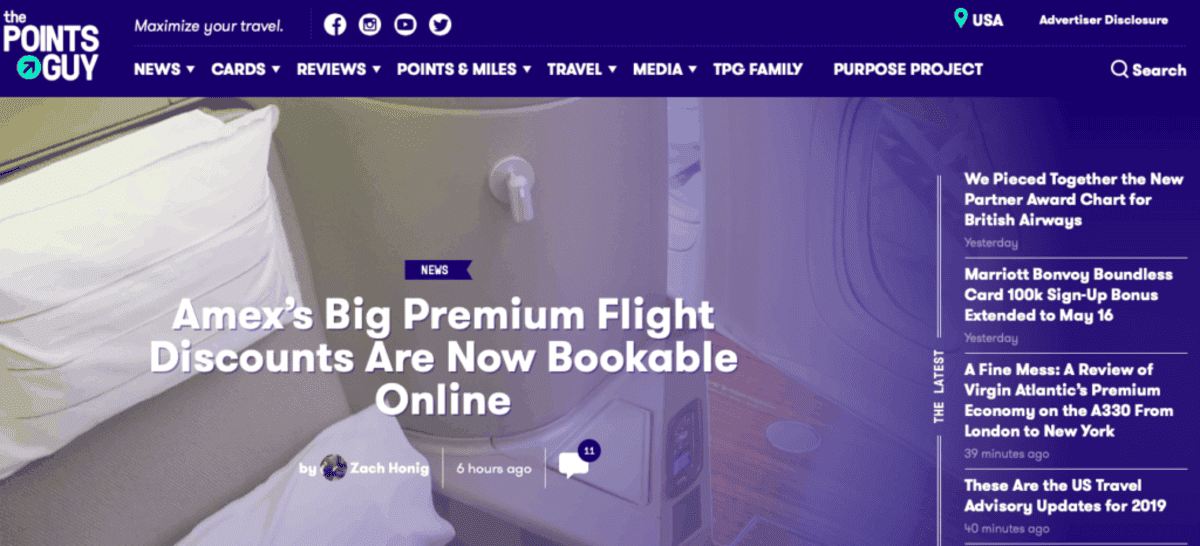Click Zach Honig's author avatar
Image resolution: width=1200 pixels, height=546 pixels.
pos(334,467)
